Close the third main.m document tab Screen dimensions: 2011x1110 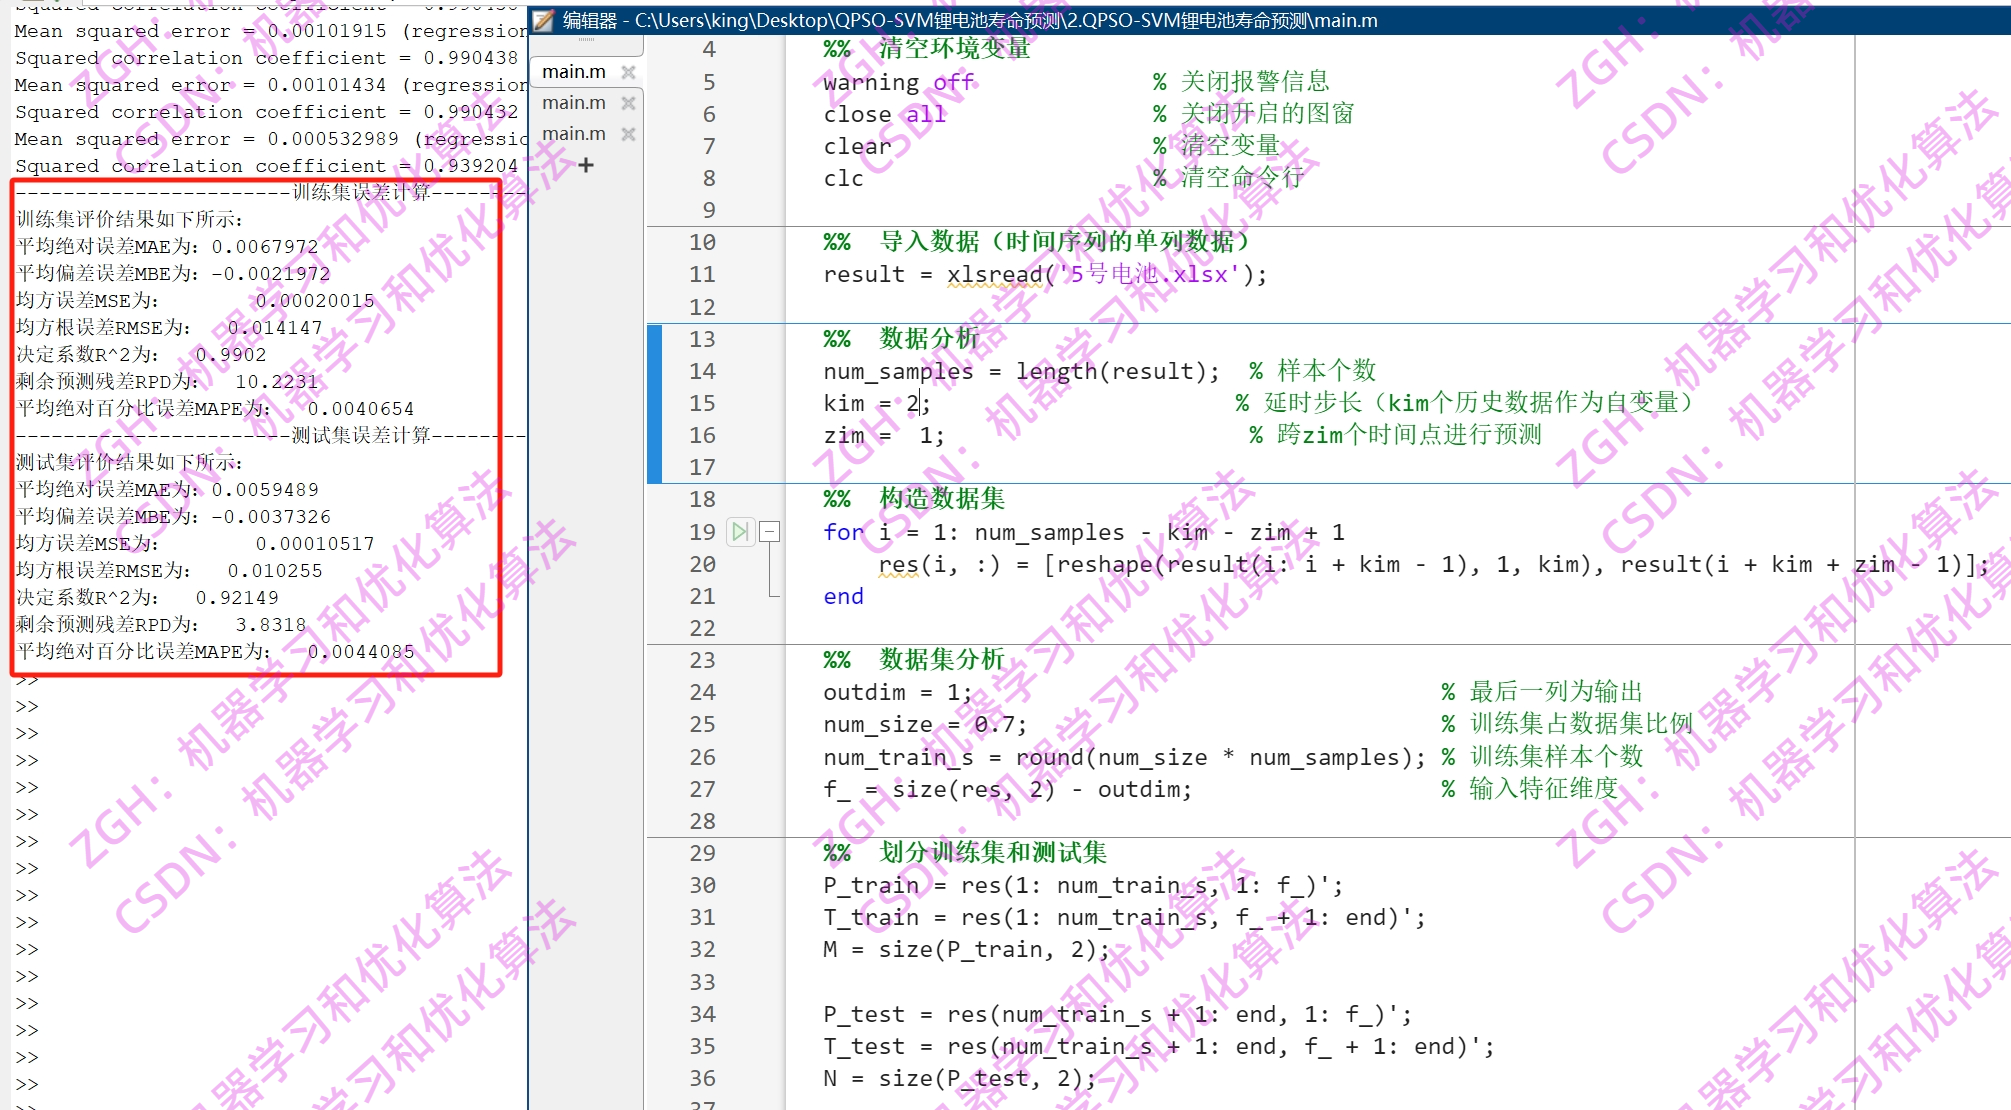click(628, 134)
